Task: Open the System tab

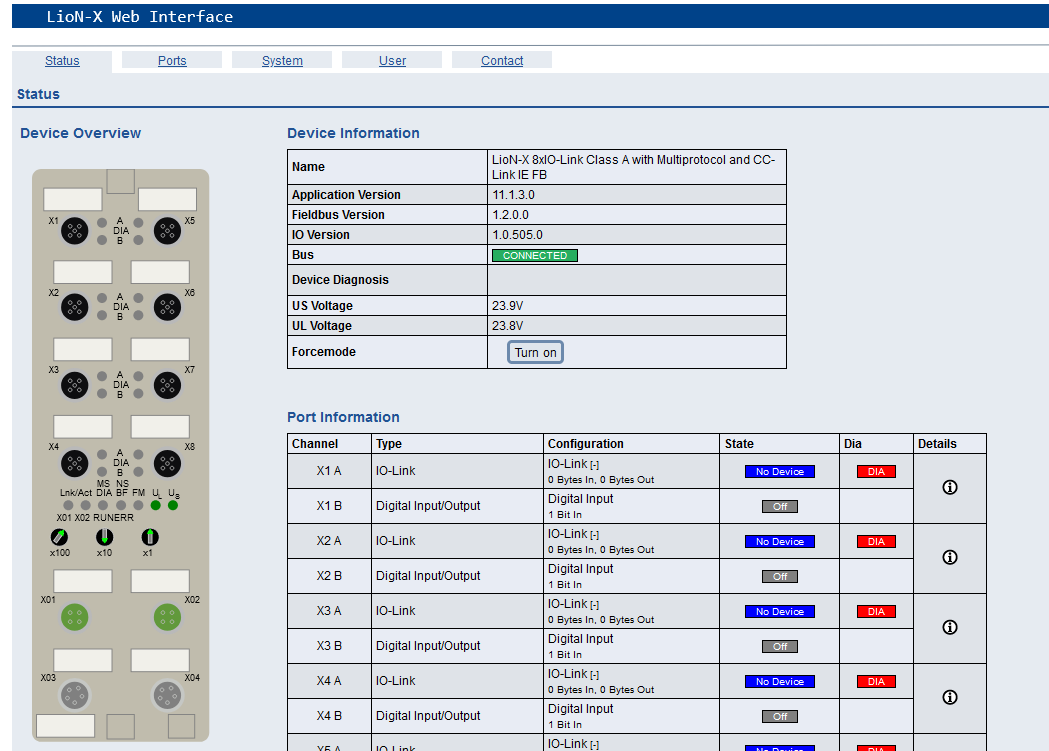Action: pyautogui.click(x=282, y=61)
